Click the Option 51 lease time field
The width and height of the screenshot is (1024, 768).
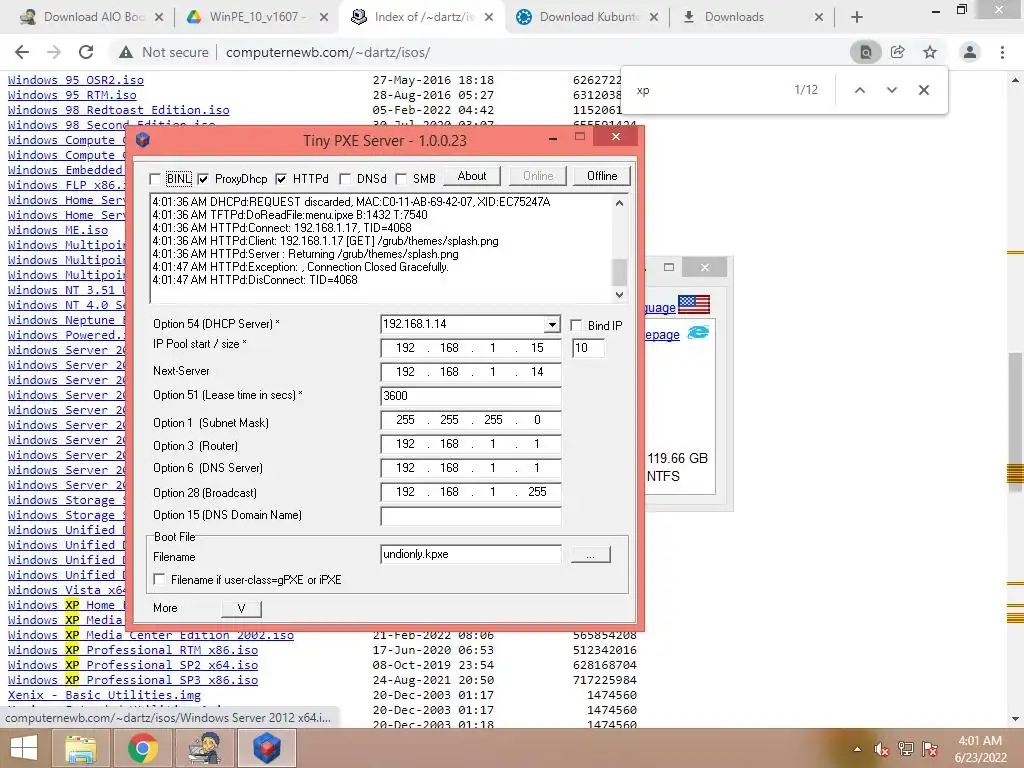470,396
